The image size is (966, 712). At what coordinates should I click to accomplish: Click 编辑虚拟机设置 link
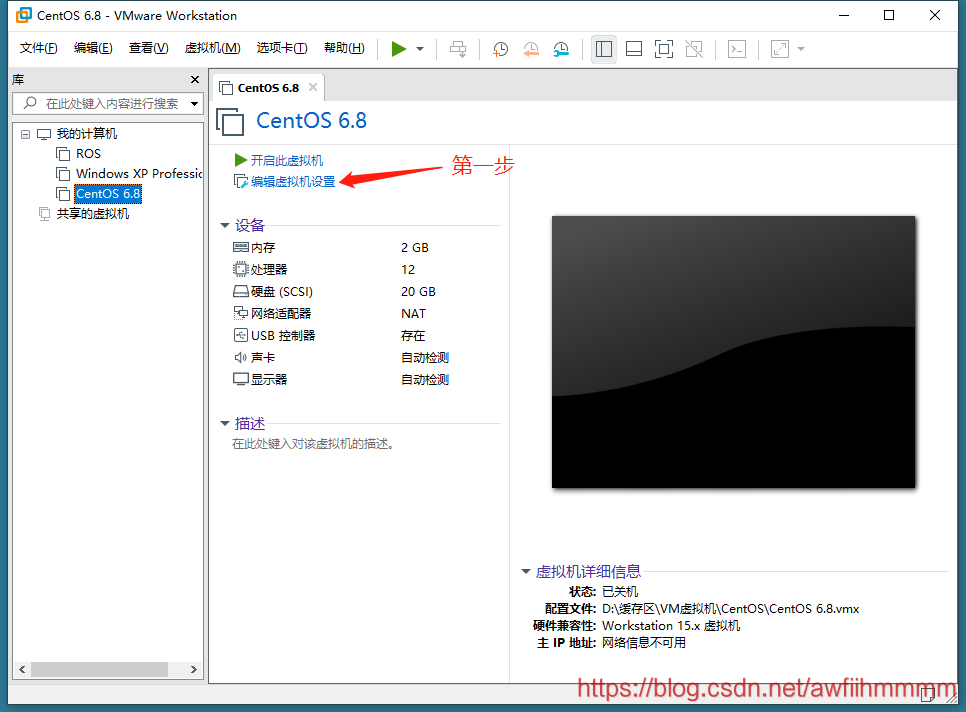(292, 182)
